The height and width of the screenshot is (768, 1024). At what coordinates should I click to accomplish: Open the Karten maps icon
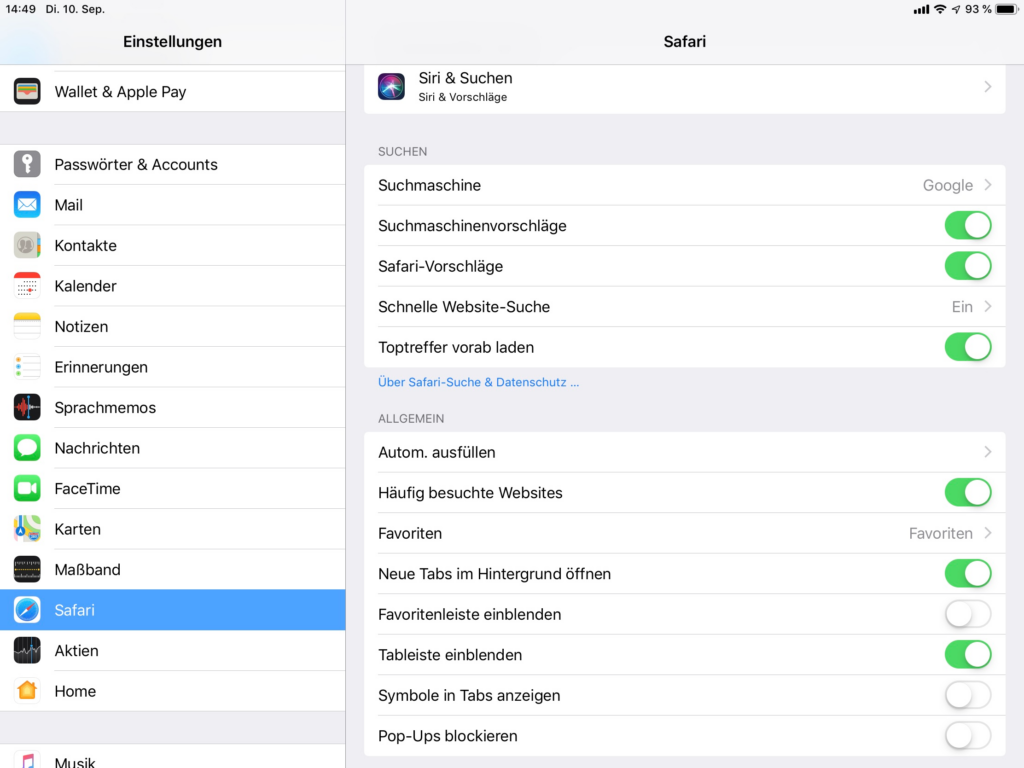27,529
